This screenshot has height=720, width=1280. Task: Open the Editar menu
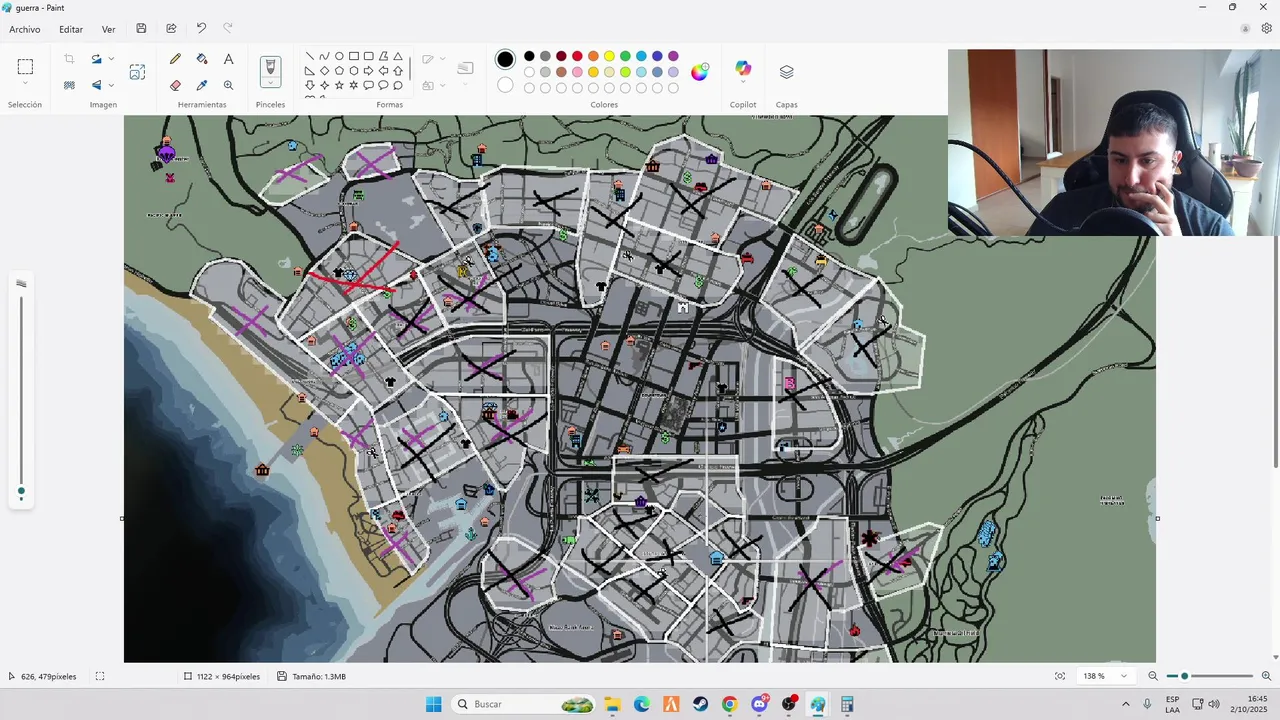click(x=71, y=29)
